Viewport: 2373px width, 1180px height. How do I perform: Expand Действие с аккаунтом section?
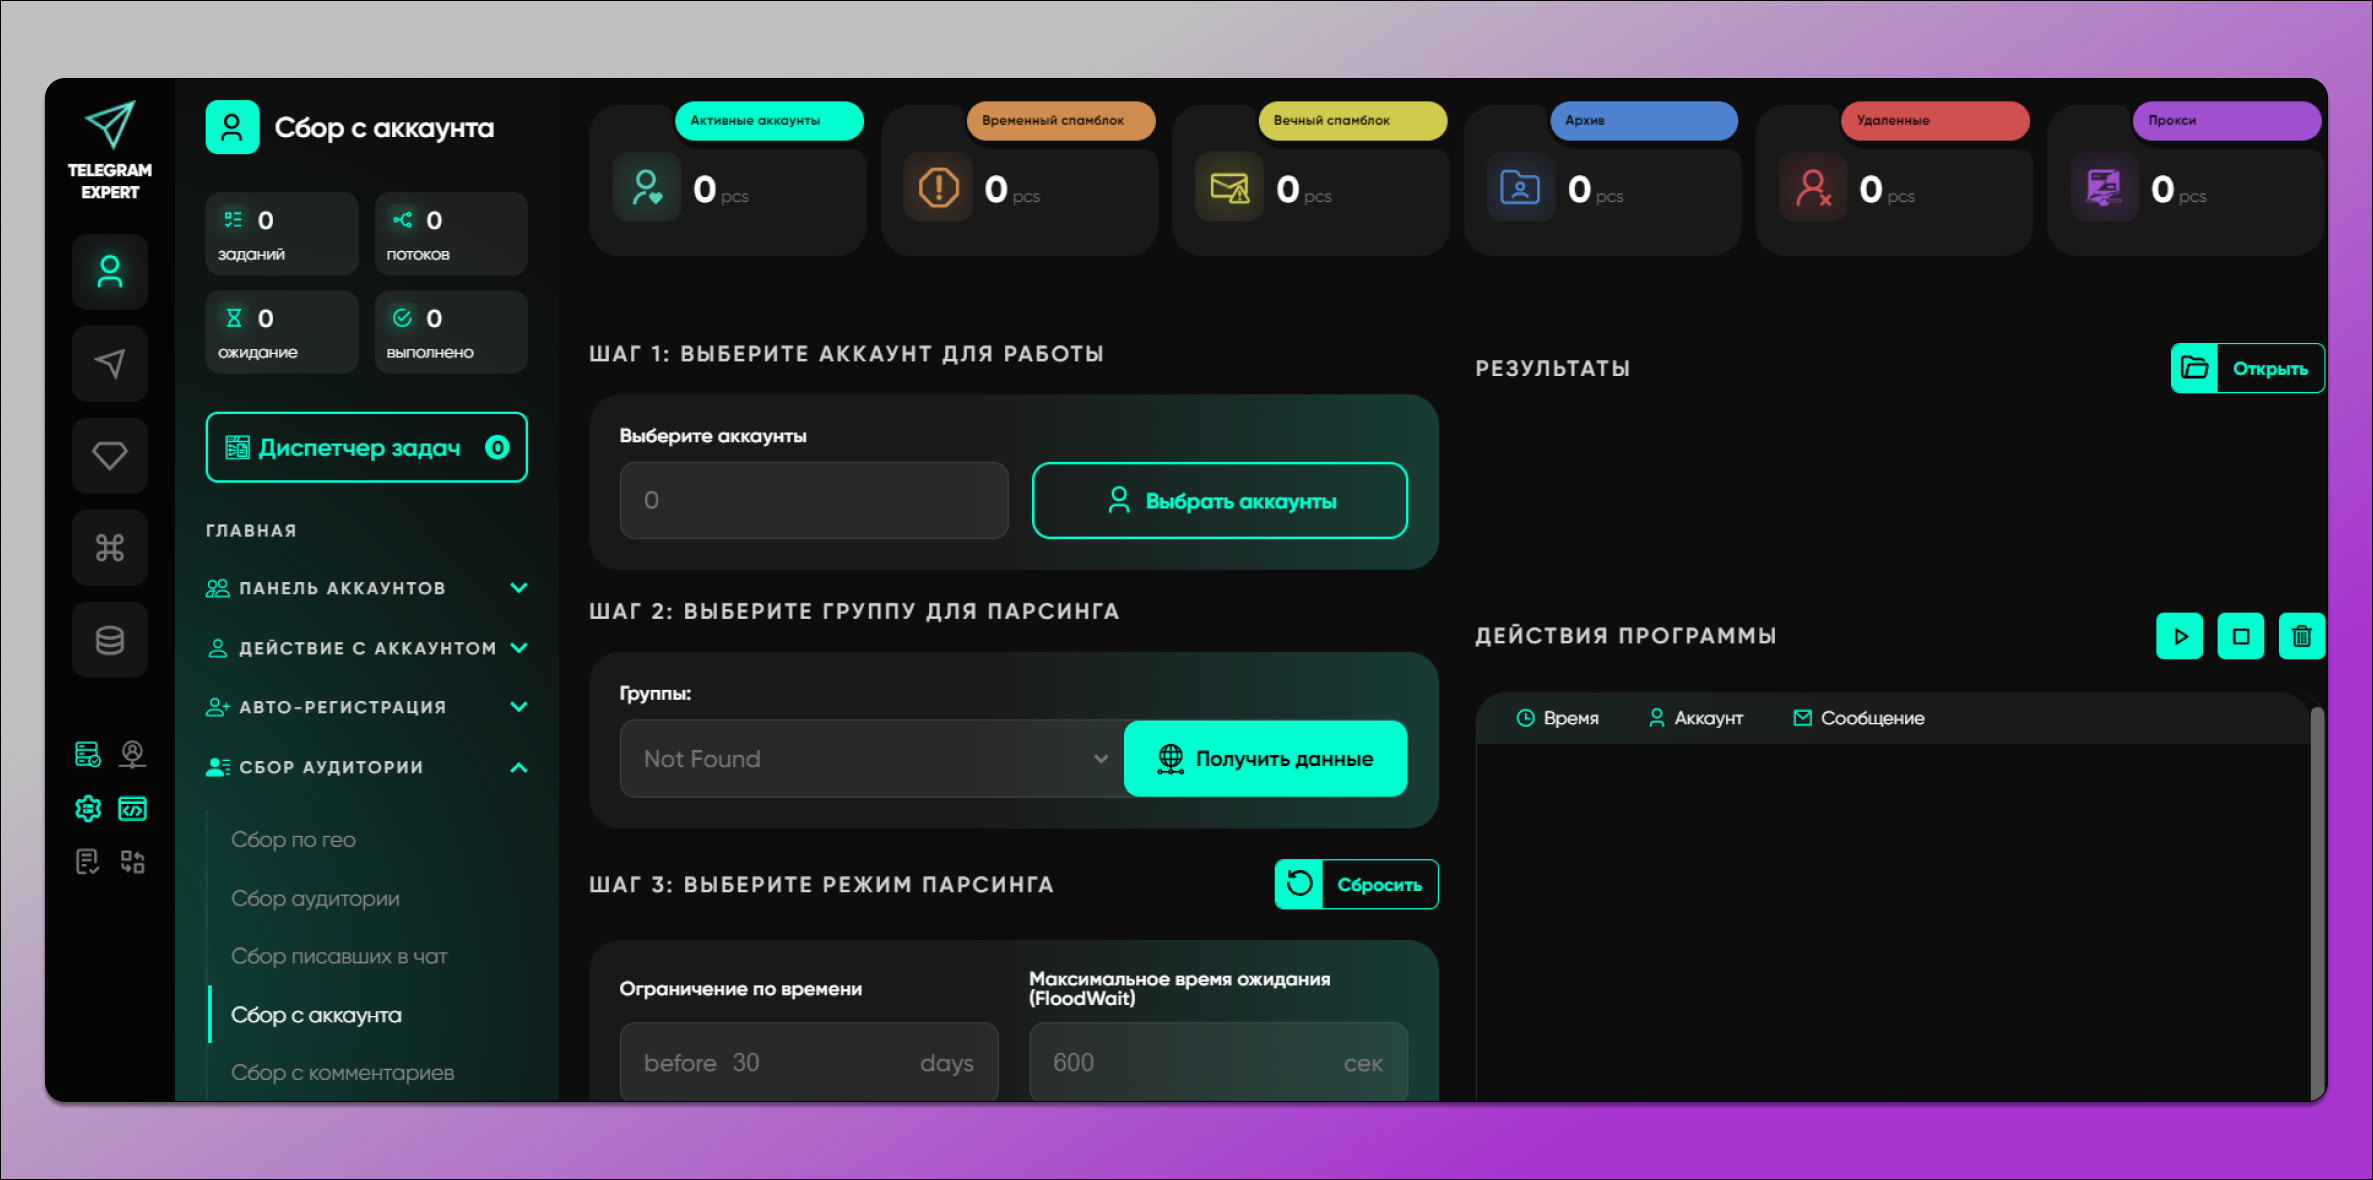366,648
